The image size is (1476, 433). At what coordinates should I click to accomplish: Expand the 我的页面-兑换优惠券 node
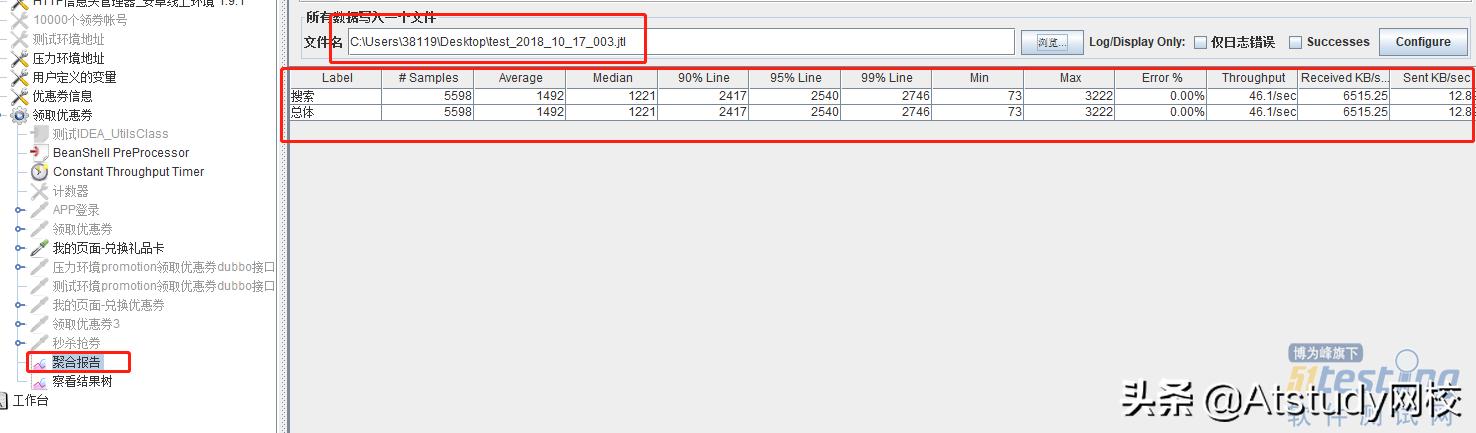(x=20, y=305)
